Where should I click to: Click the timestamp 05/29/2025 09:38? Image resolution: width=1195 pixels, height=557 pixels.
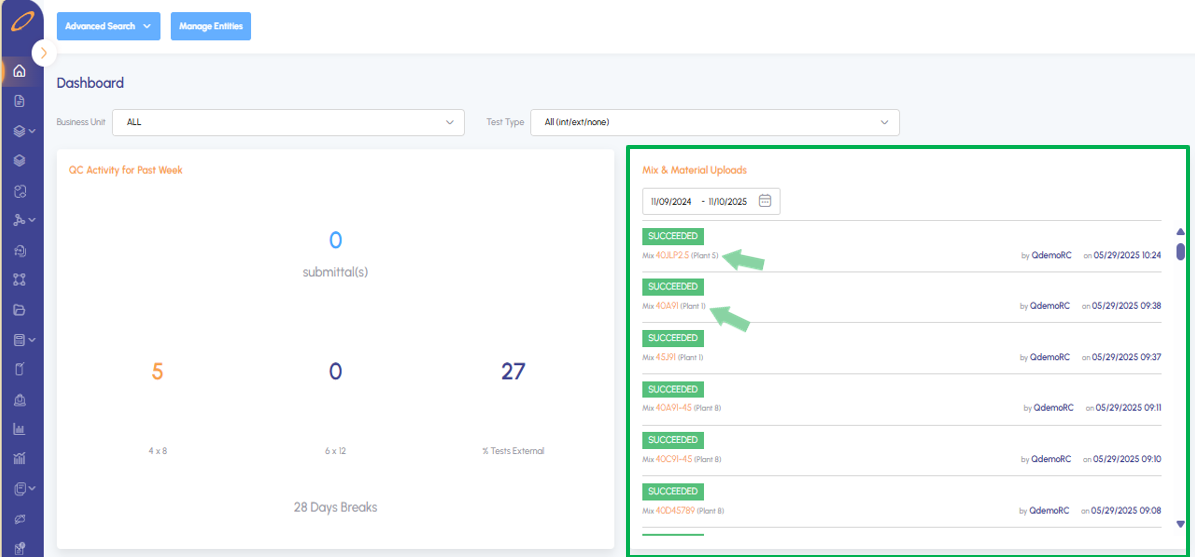[x=1126, y=306]
